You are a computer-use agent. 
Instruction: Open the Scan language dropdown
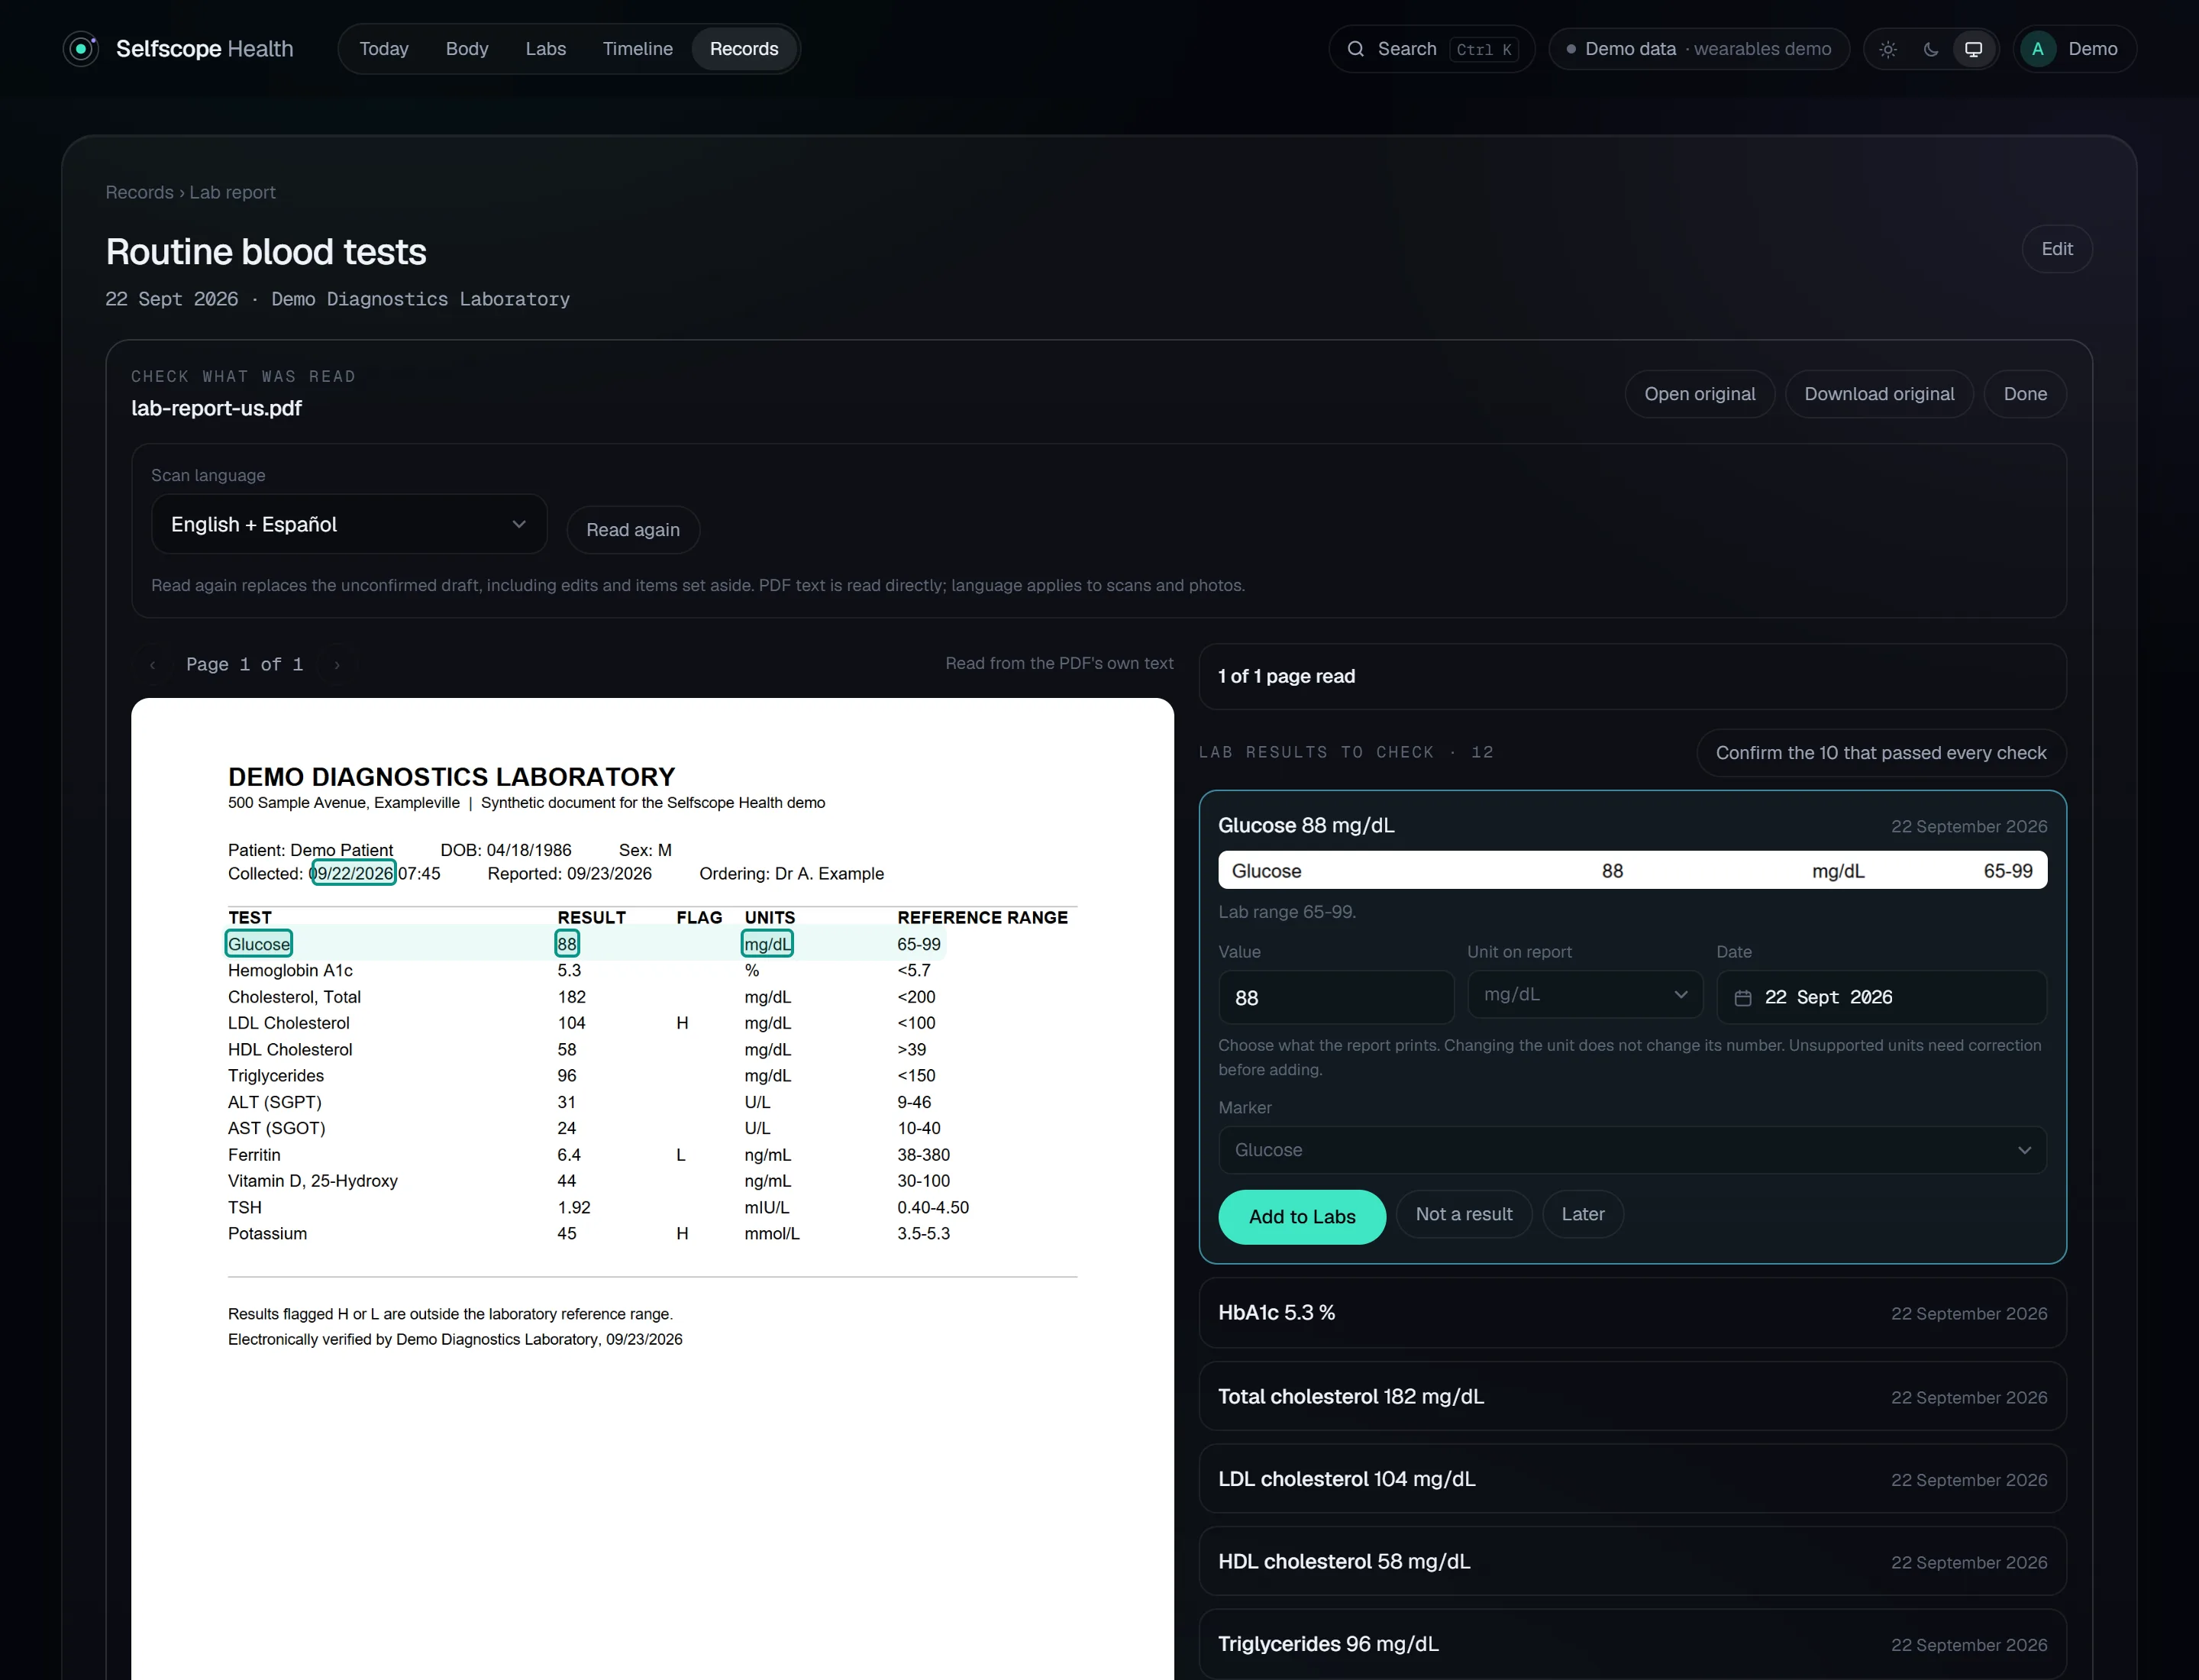(349, 524)
